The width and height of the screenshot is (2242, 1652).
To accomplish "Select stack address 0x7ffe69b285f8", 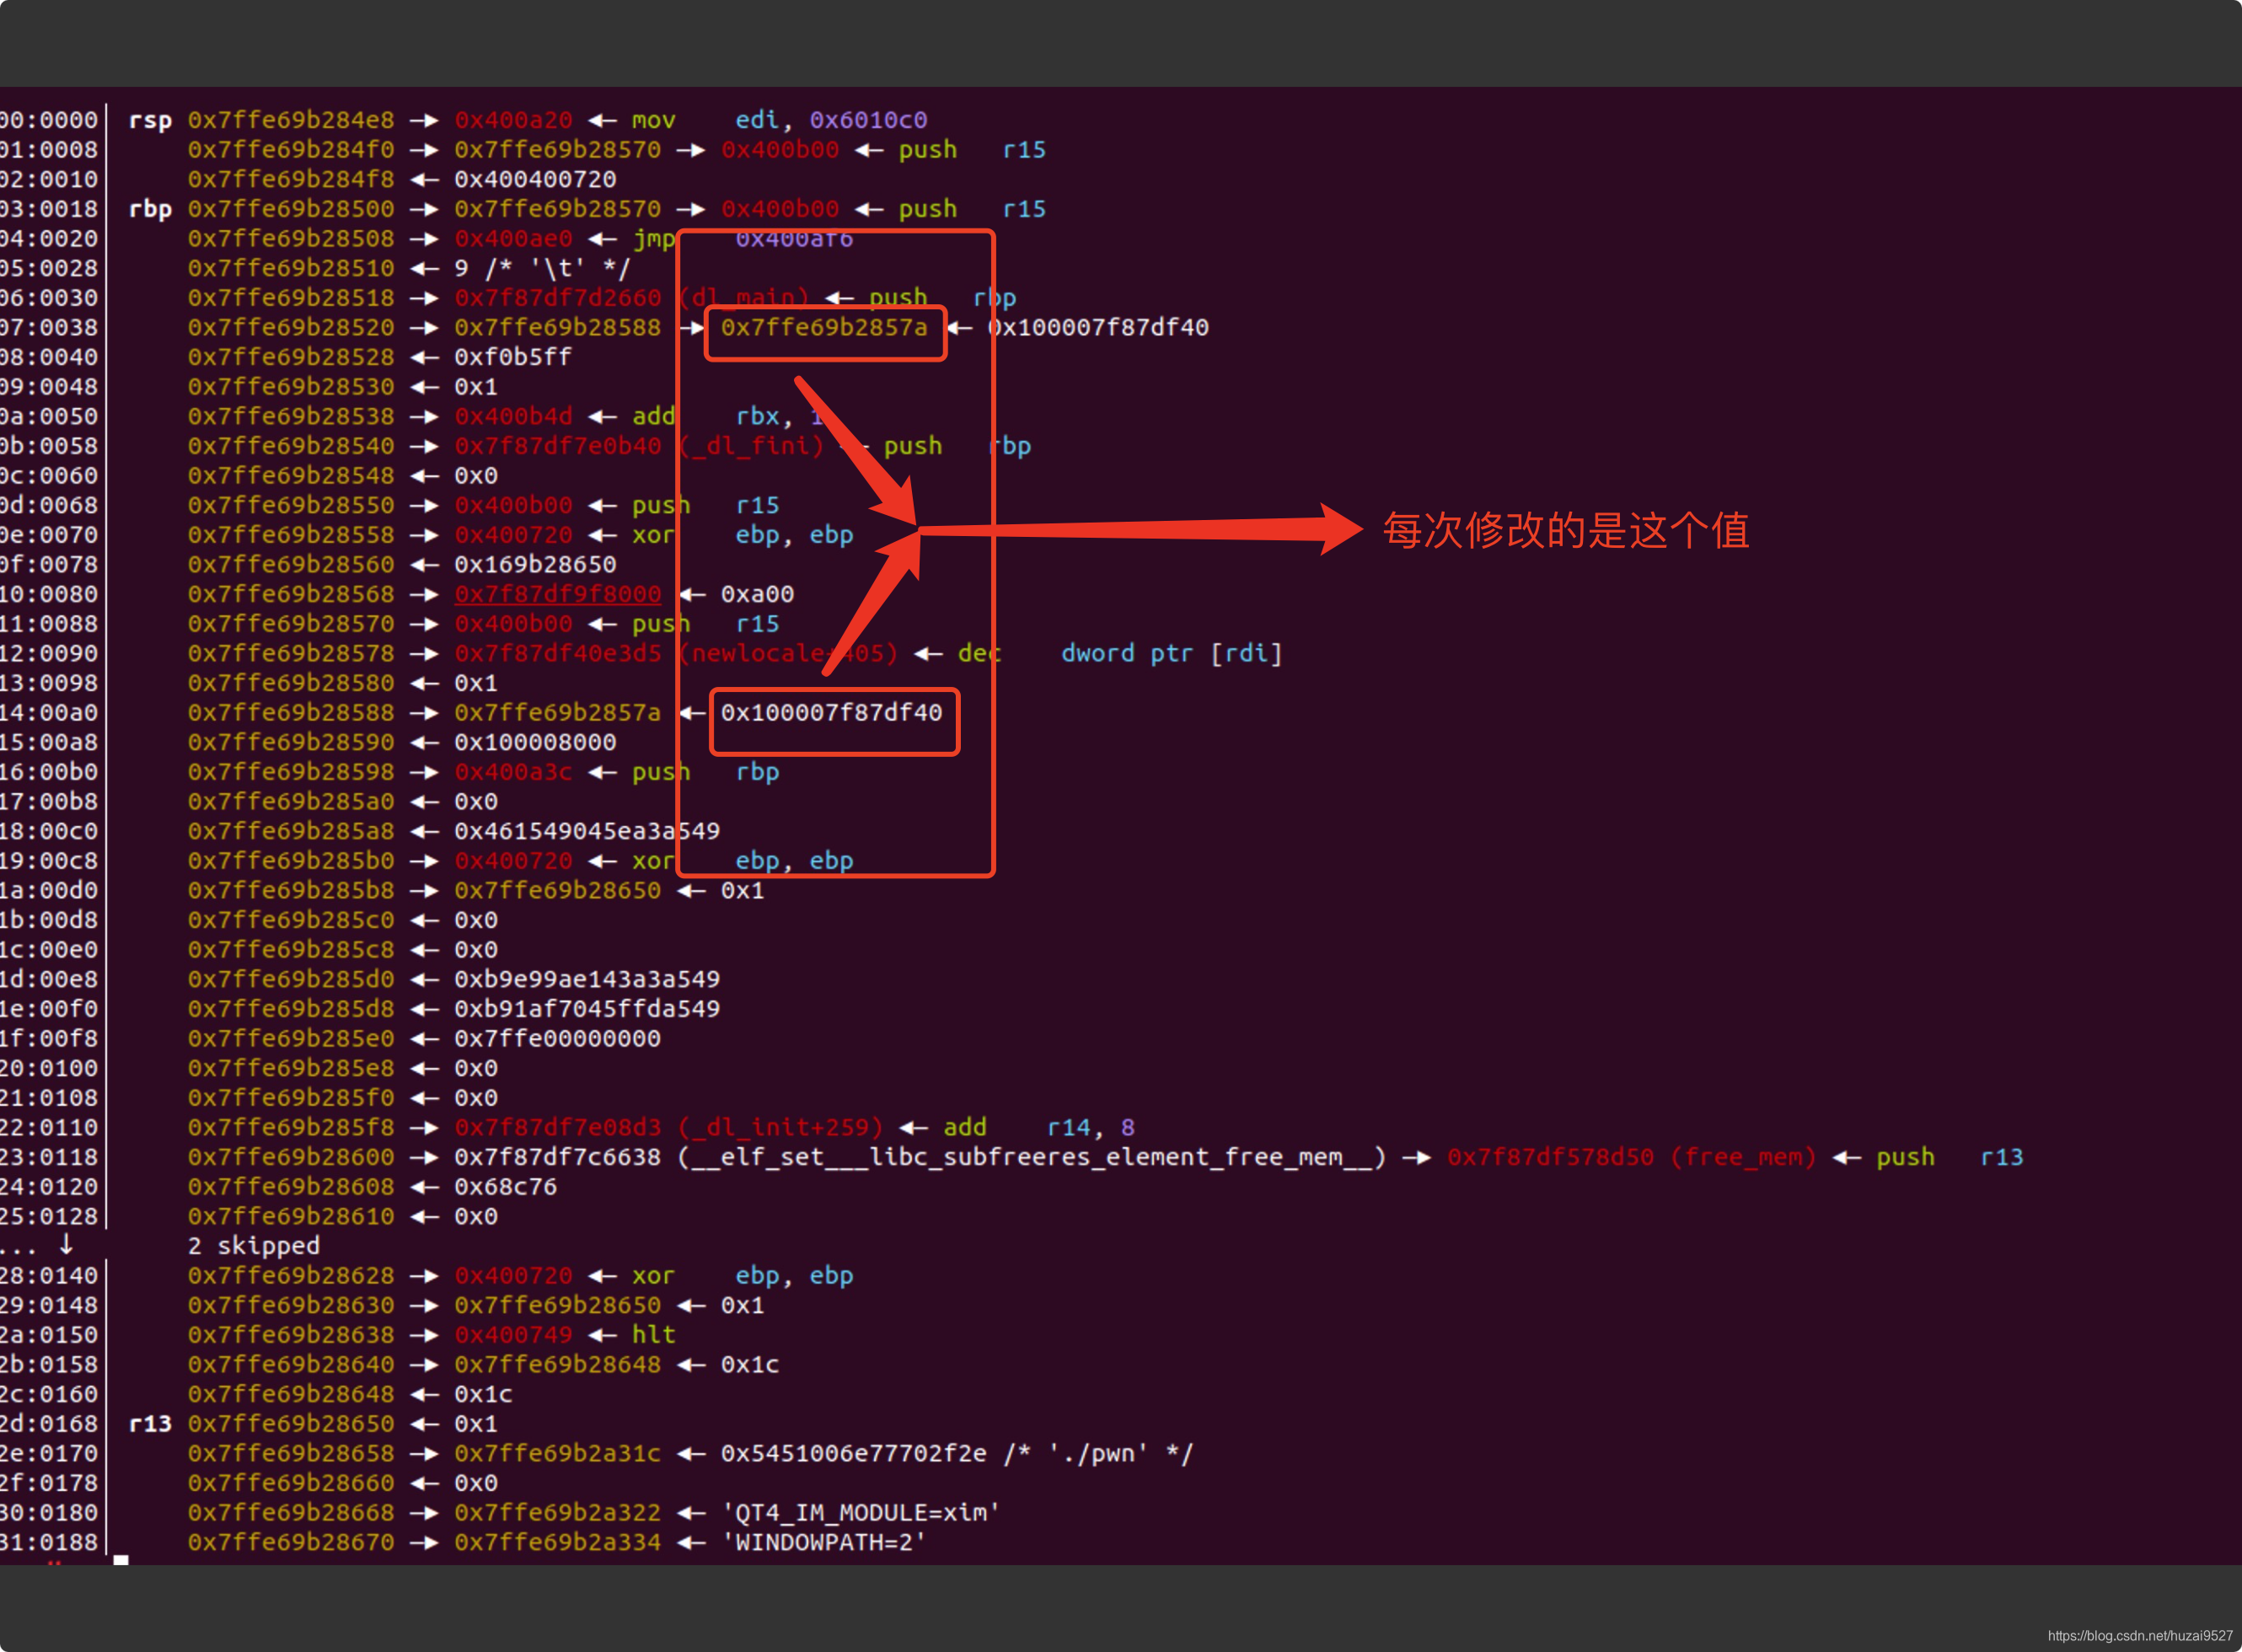I will [x=291, y=1127].
